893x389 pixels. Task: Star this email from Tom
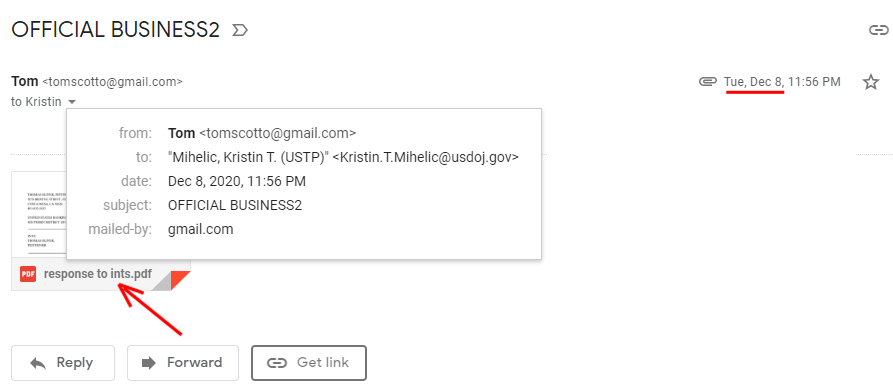click(870, 82)
